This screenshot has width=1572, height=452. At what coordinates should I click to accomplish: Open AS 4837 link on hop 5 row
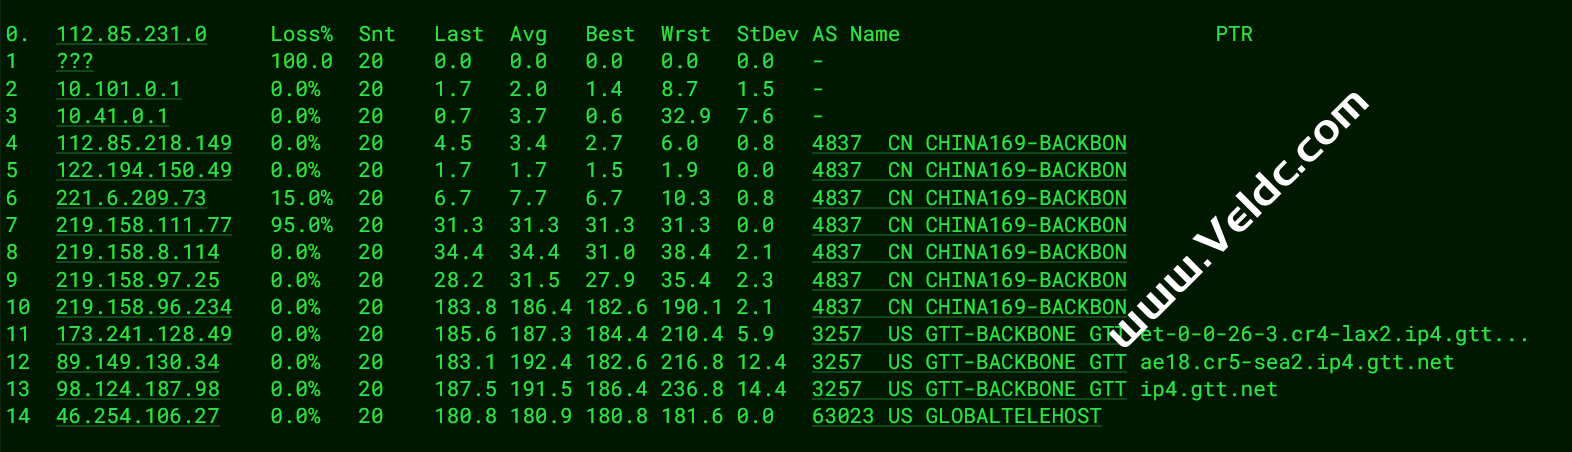(x=969, y=170)
